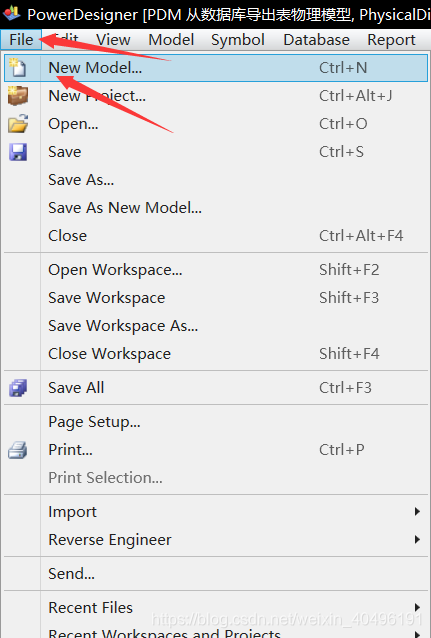Expand the Recent Files submenu arrow

(417, 607)
